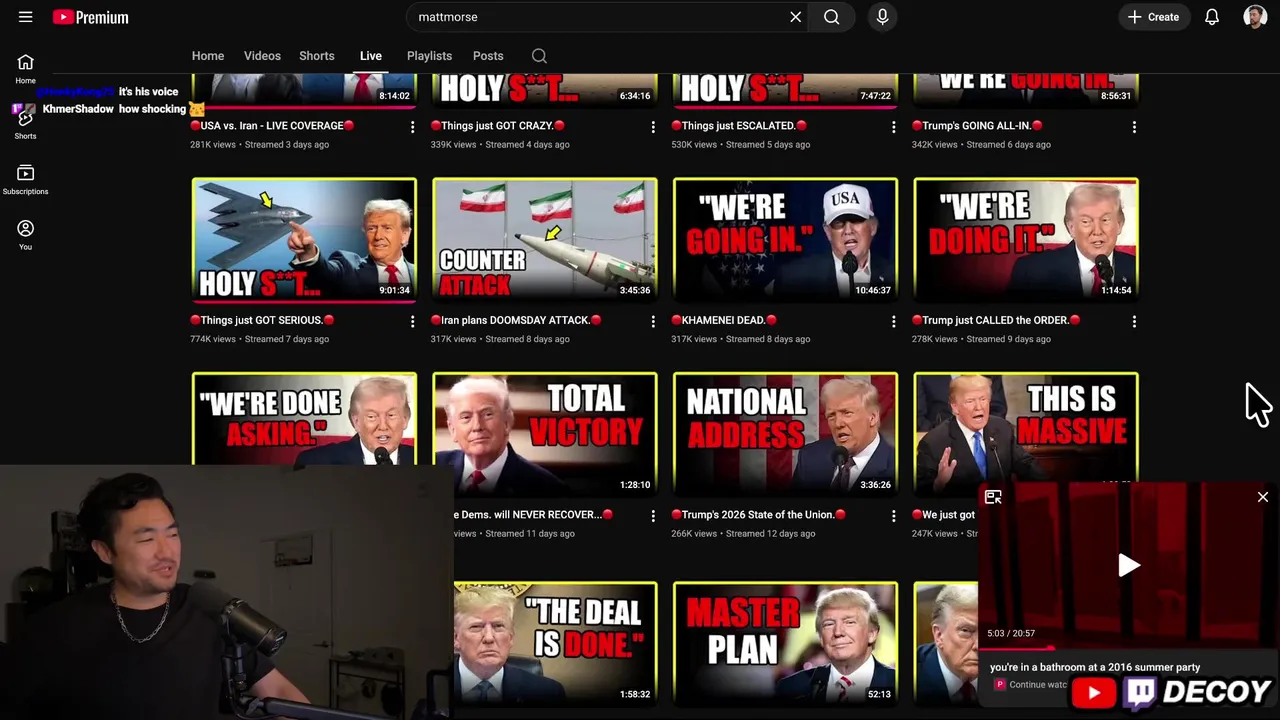Play the miniplayer video

[x=1128, y=565]
